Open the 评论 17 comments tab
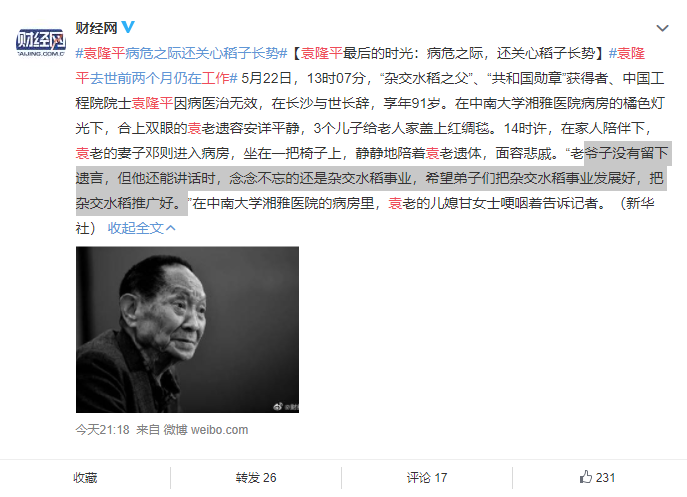 (427, 477)
